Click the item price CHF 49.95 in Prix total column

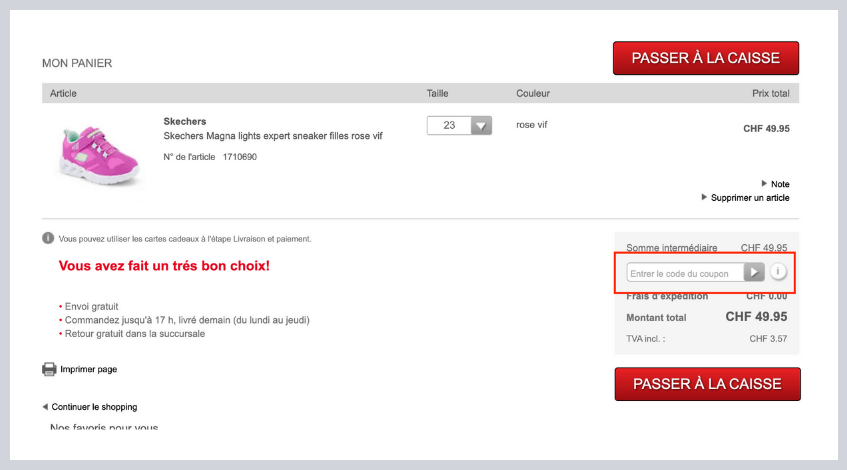(766, 129)
